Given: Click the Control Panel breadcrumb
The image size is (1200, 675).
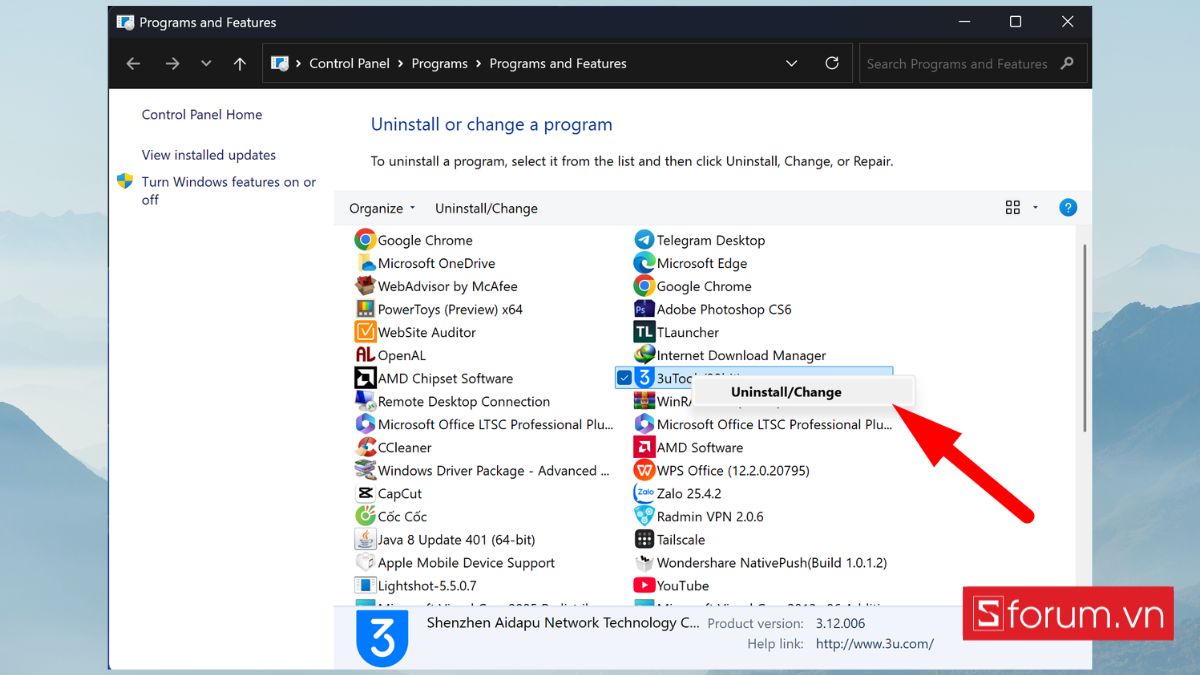Looking at the screenshot, I should (350, 63).
